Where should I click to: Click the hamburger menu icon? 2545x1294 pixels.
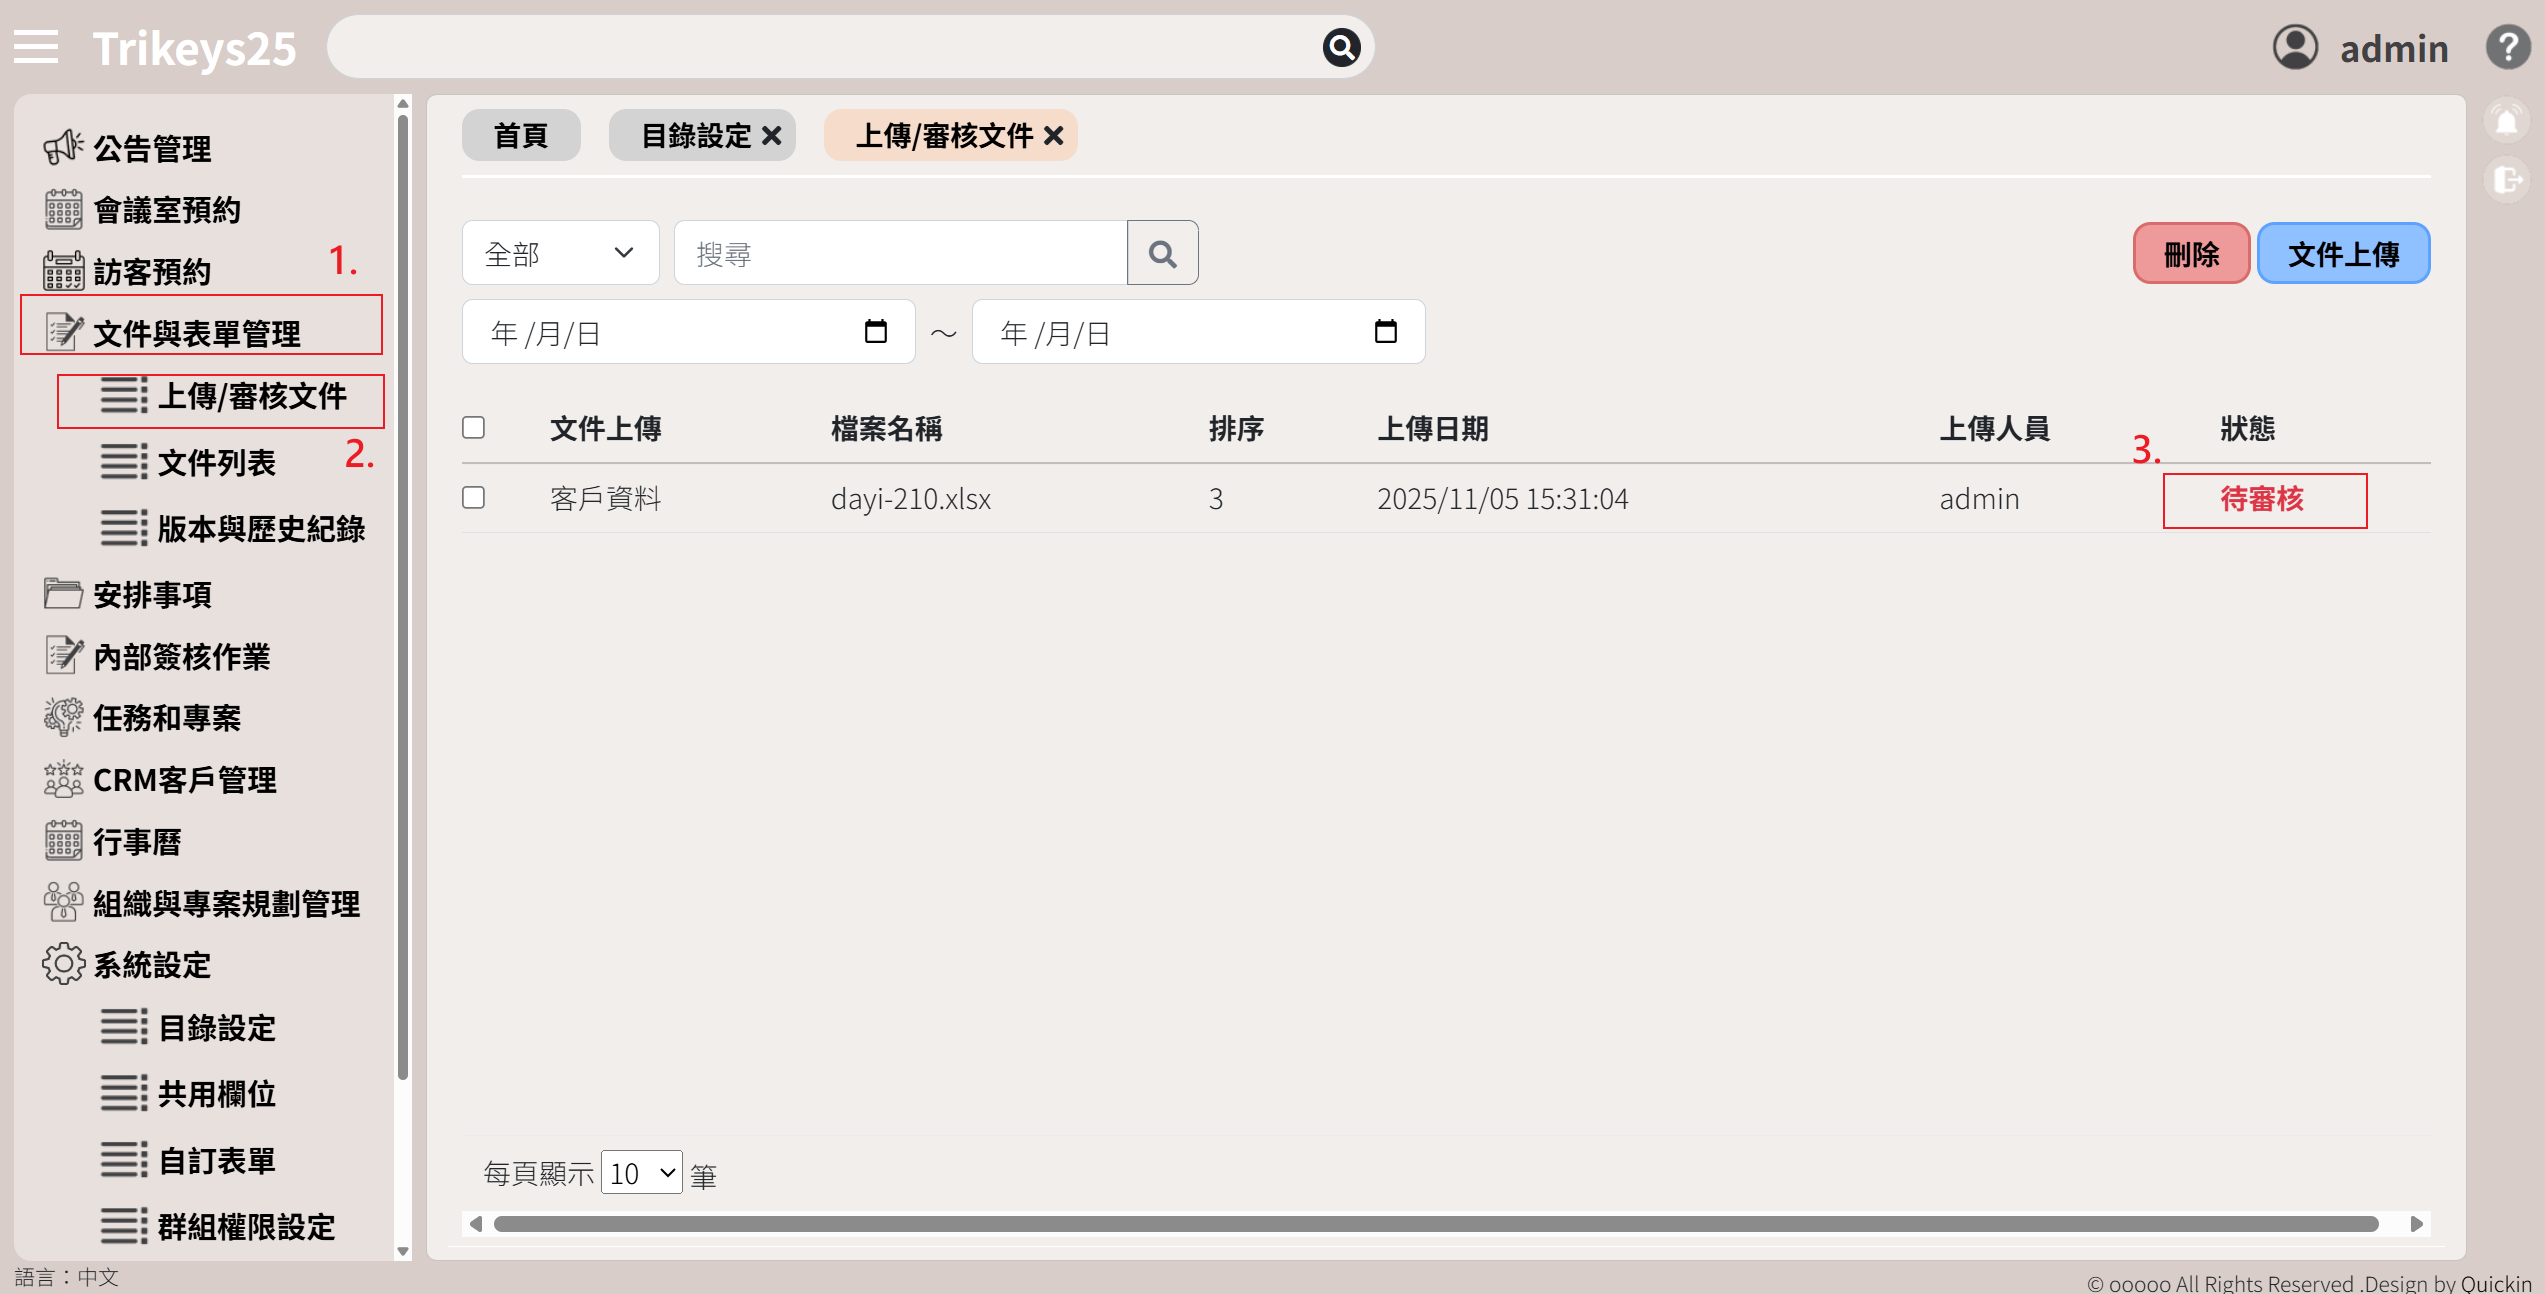point(36,47)
